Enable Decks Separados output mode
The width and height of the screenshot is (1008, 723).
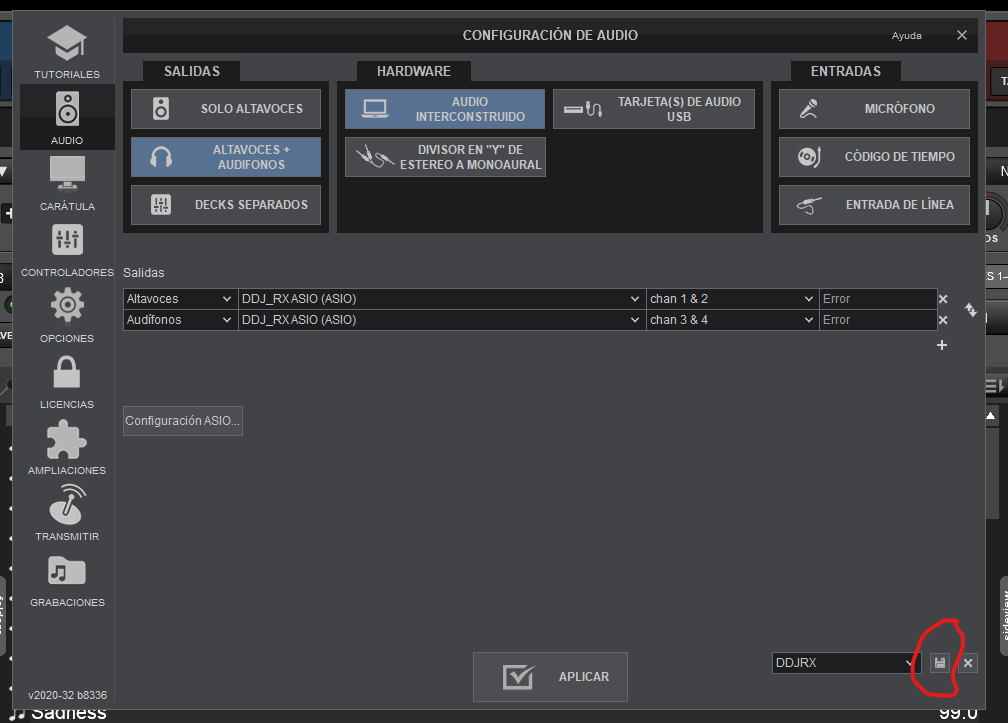[226, 205]
